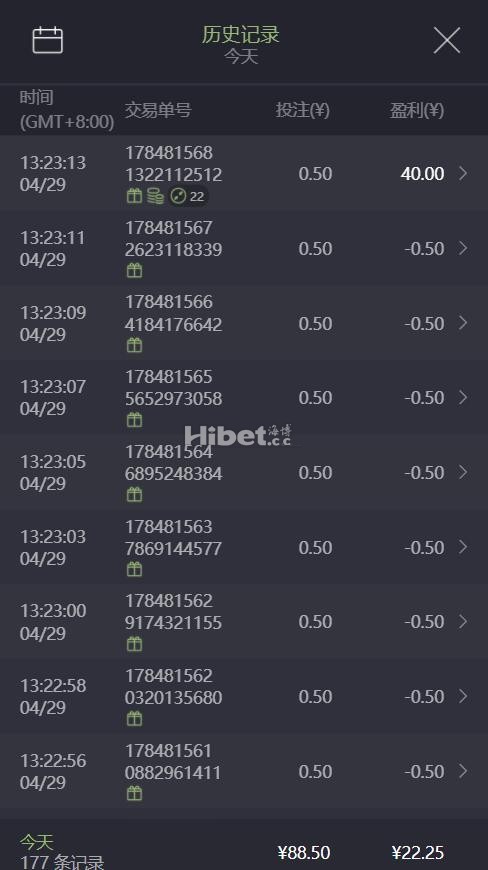Close the history records panel
The image size is (488, 870).
(446, 41)
